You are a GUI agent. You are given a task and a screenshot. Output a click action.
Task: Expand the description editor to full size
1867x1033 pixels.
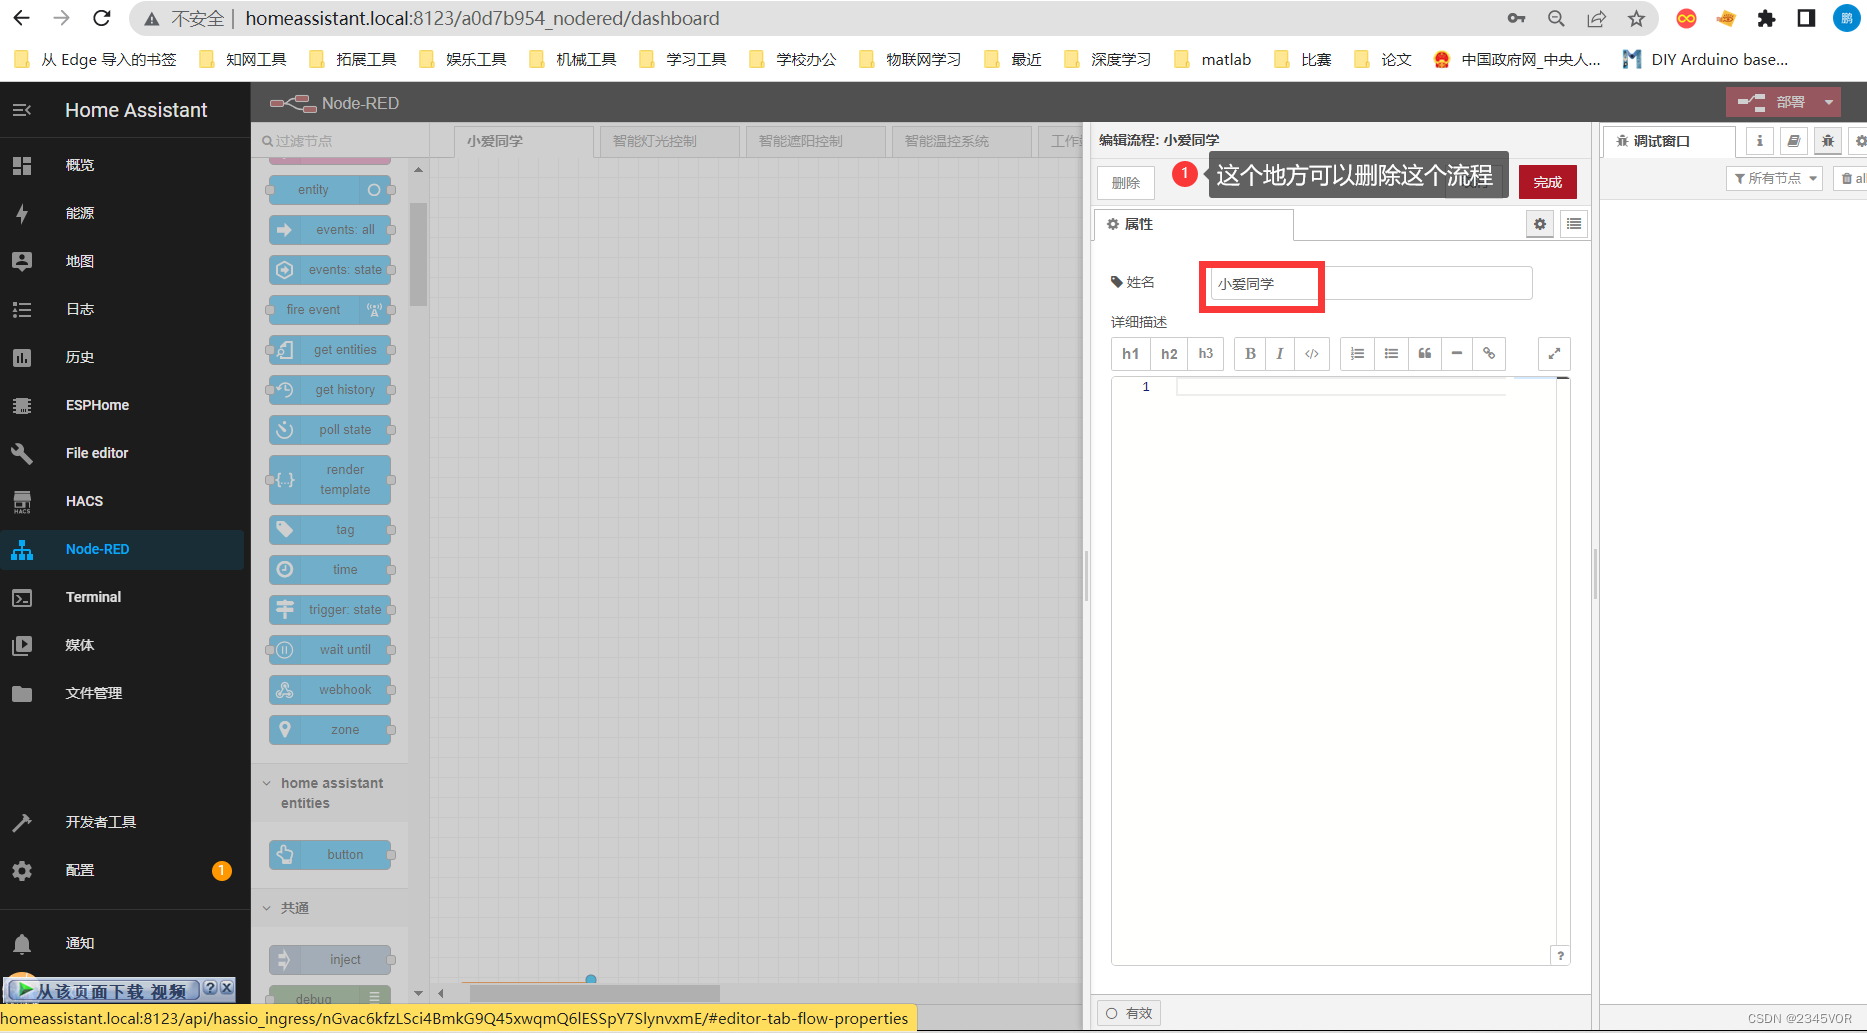click(x=1554, y=354)
